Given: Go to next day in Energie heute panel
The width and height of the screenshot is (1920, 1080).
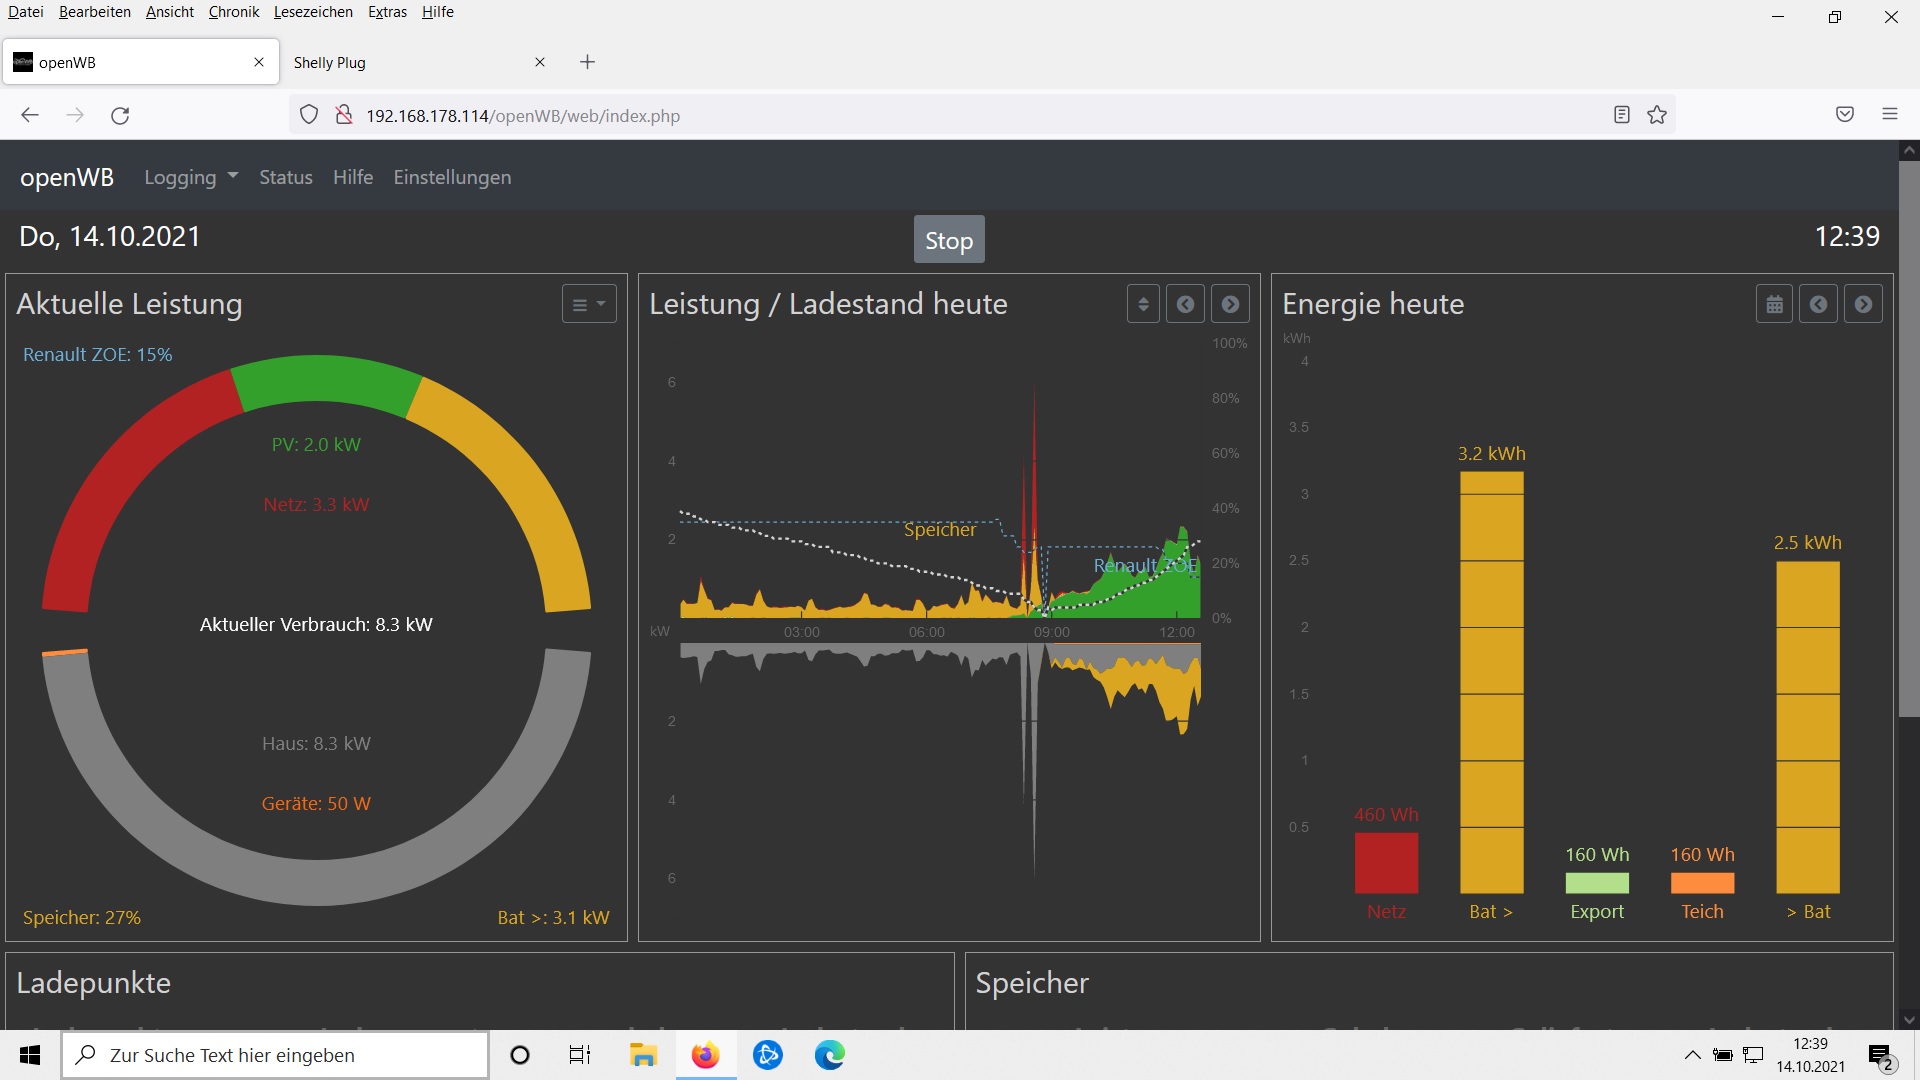Looking at the screenshot, I should coord(1863,304).
